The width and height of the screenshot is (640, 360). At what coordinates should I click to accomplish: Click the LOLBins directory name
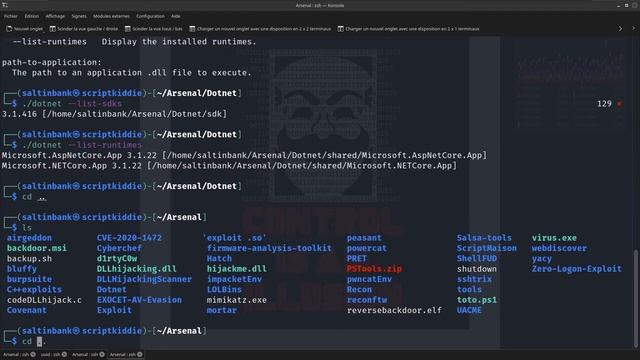(x=224, y=289)
